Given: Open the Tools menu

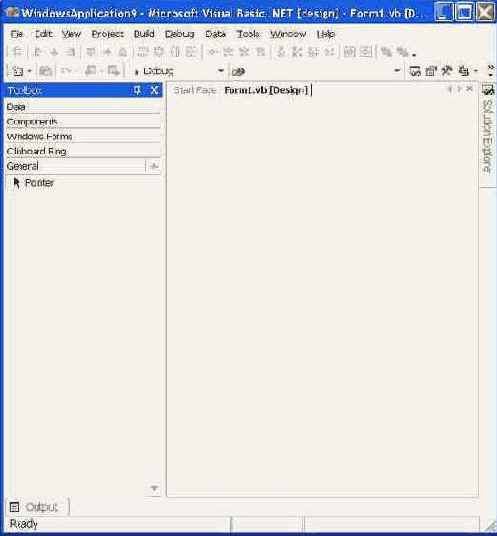Looking at the screenshot, I should coord(248,34).
